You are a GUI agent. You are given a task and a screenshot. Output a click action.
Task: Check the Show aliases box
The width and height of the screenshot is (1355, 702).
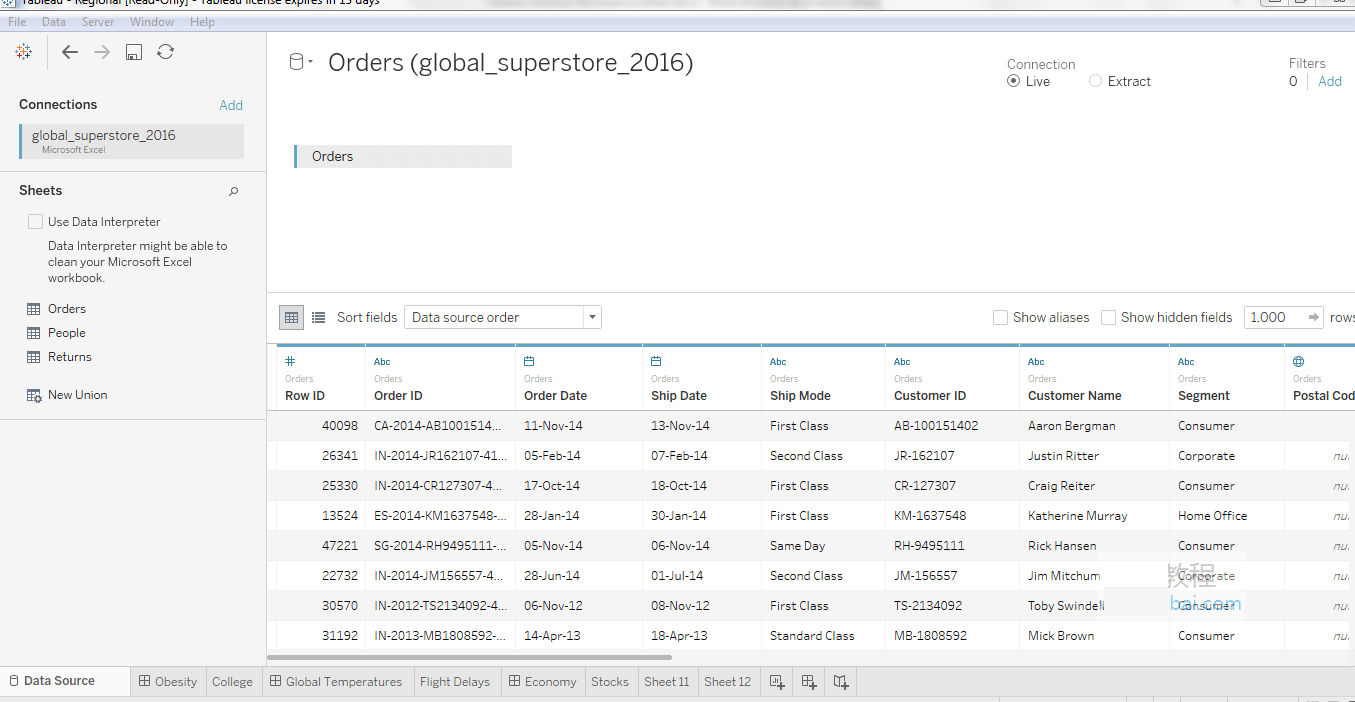click(x=1000, y=317)
